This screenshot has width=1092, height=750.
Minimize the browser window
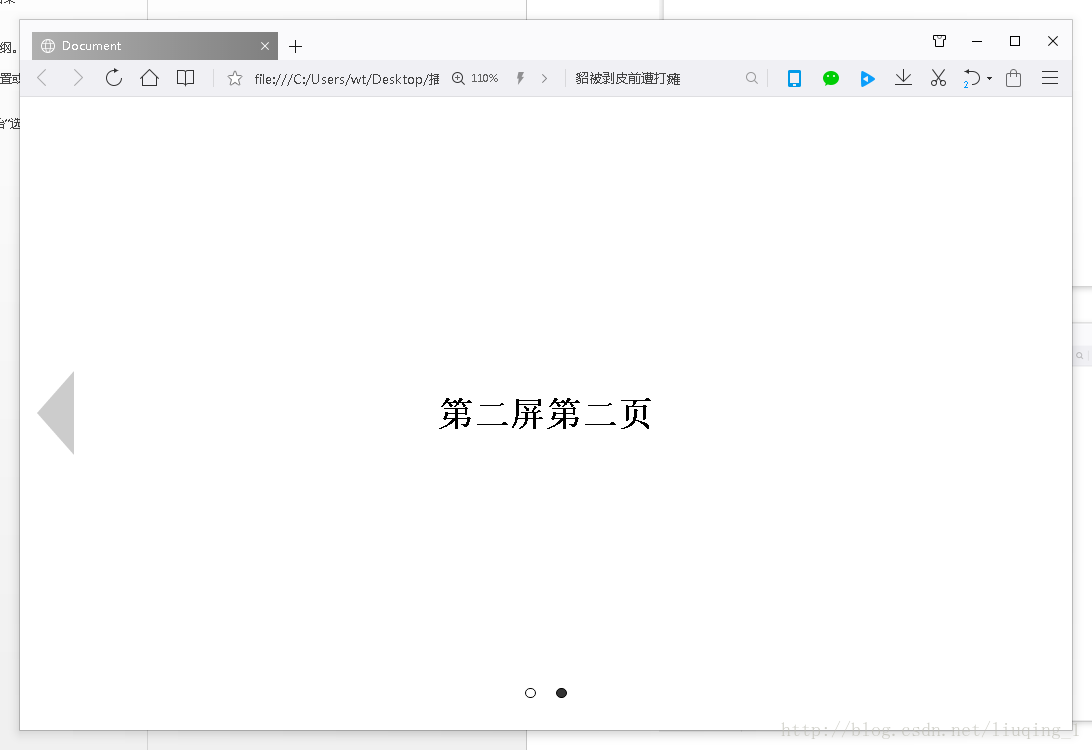click(x=977, y=41)
